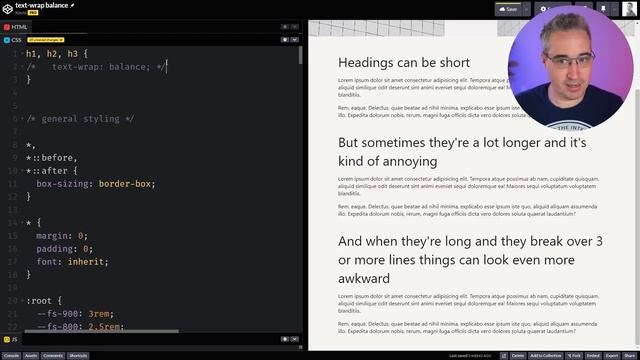Click the JS tab yellow icon
Screen dimensions: 640x360
coord(7,339)
